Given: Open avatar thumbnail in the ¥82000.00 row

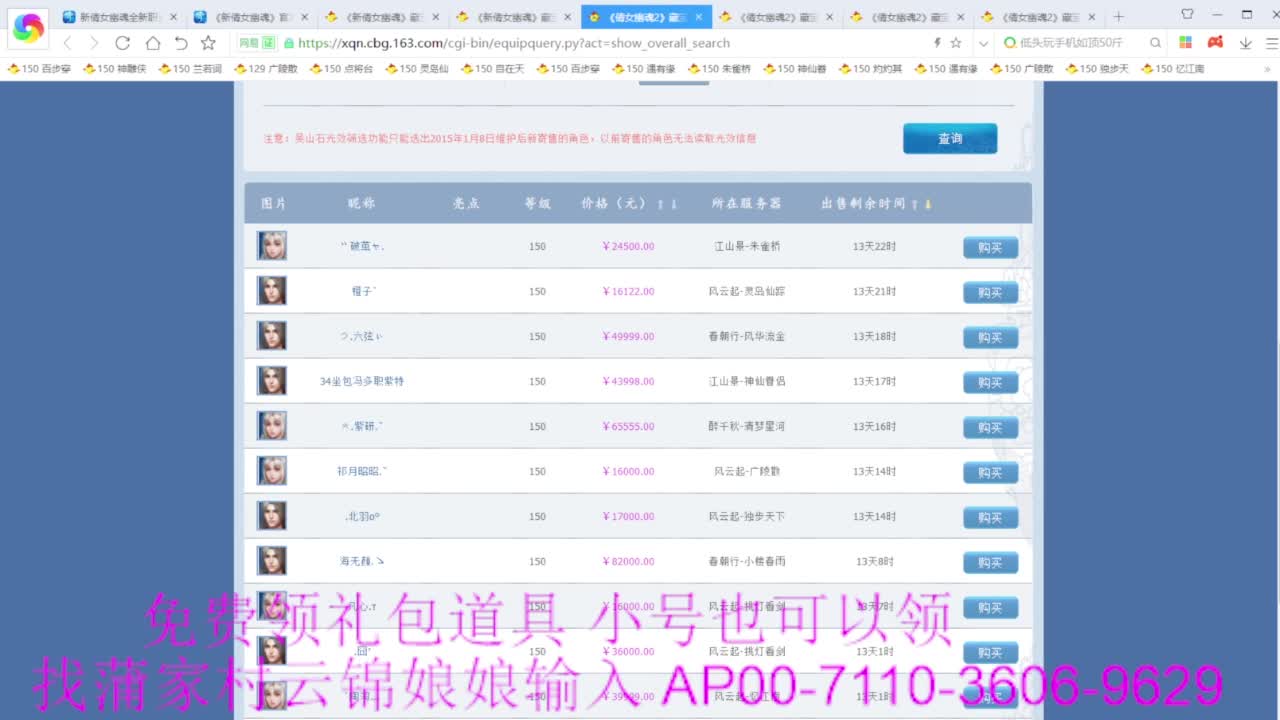Looking at the screenshot, I should (x=272, y=561).
